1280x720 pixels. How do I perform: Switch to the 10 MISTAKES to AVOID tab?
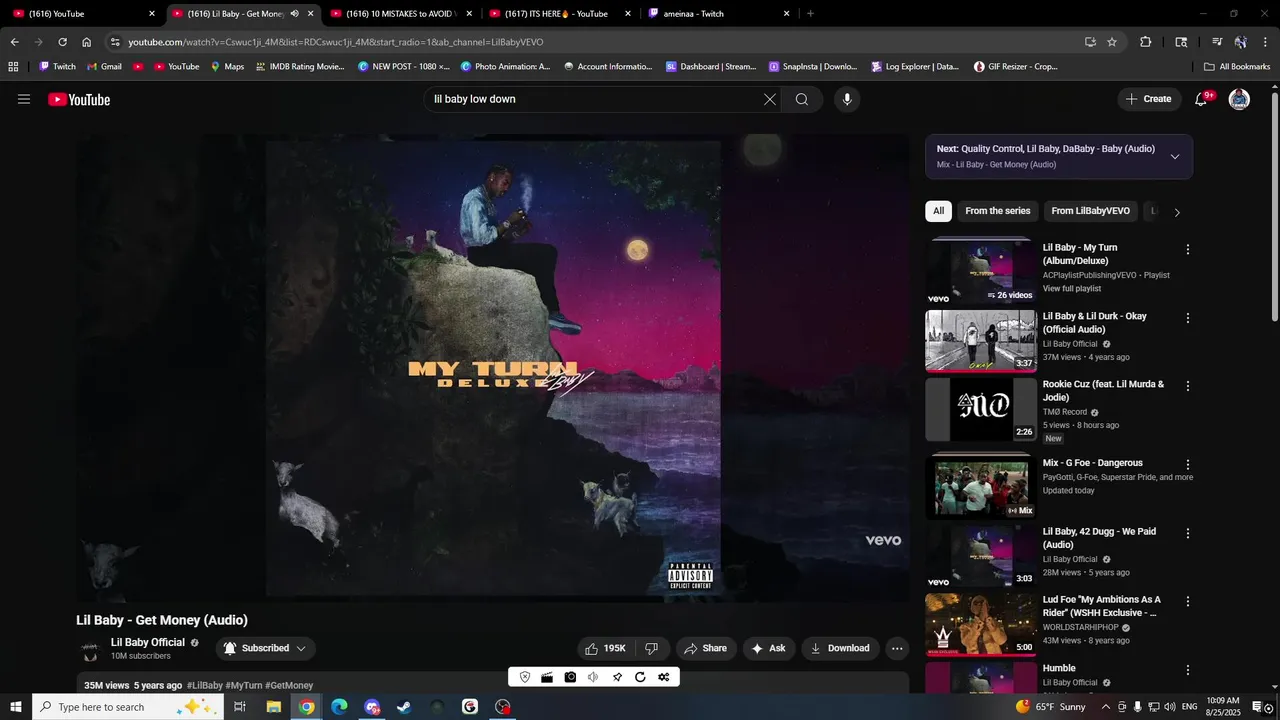[400, 14]
